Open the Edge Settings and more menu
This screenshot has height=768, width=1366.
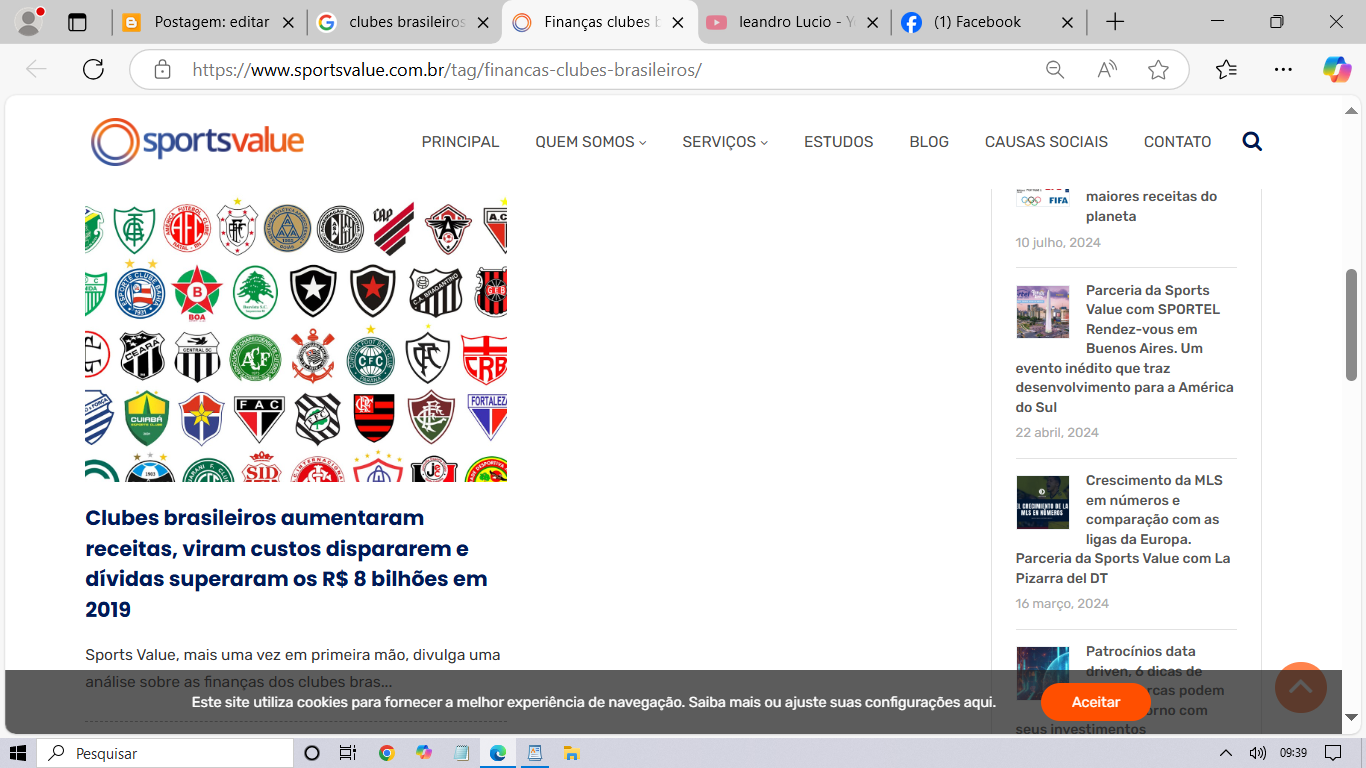(x=1283, y=69)
